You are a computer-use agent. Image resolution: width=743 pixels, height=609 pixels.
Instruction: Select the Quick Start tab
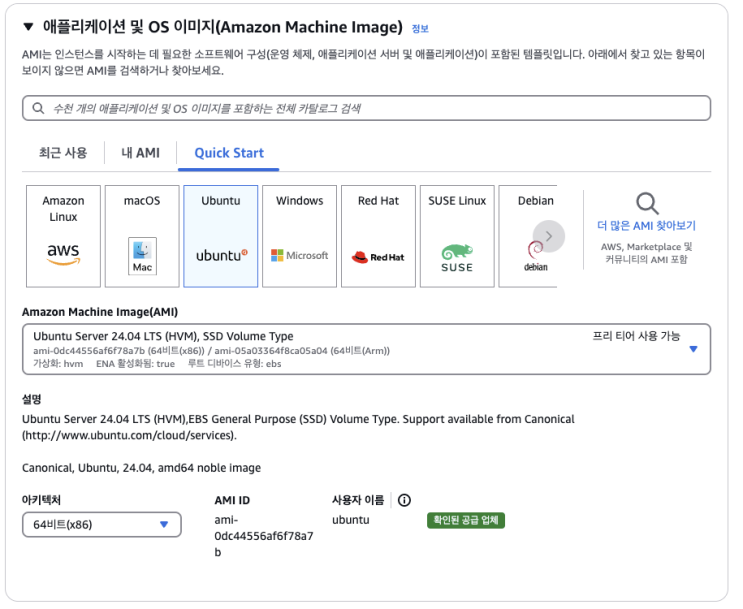pos(229,153)
